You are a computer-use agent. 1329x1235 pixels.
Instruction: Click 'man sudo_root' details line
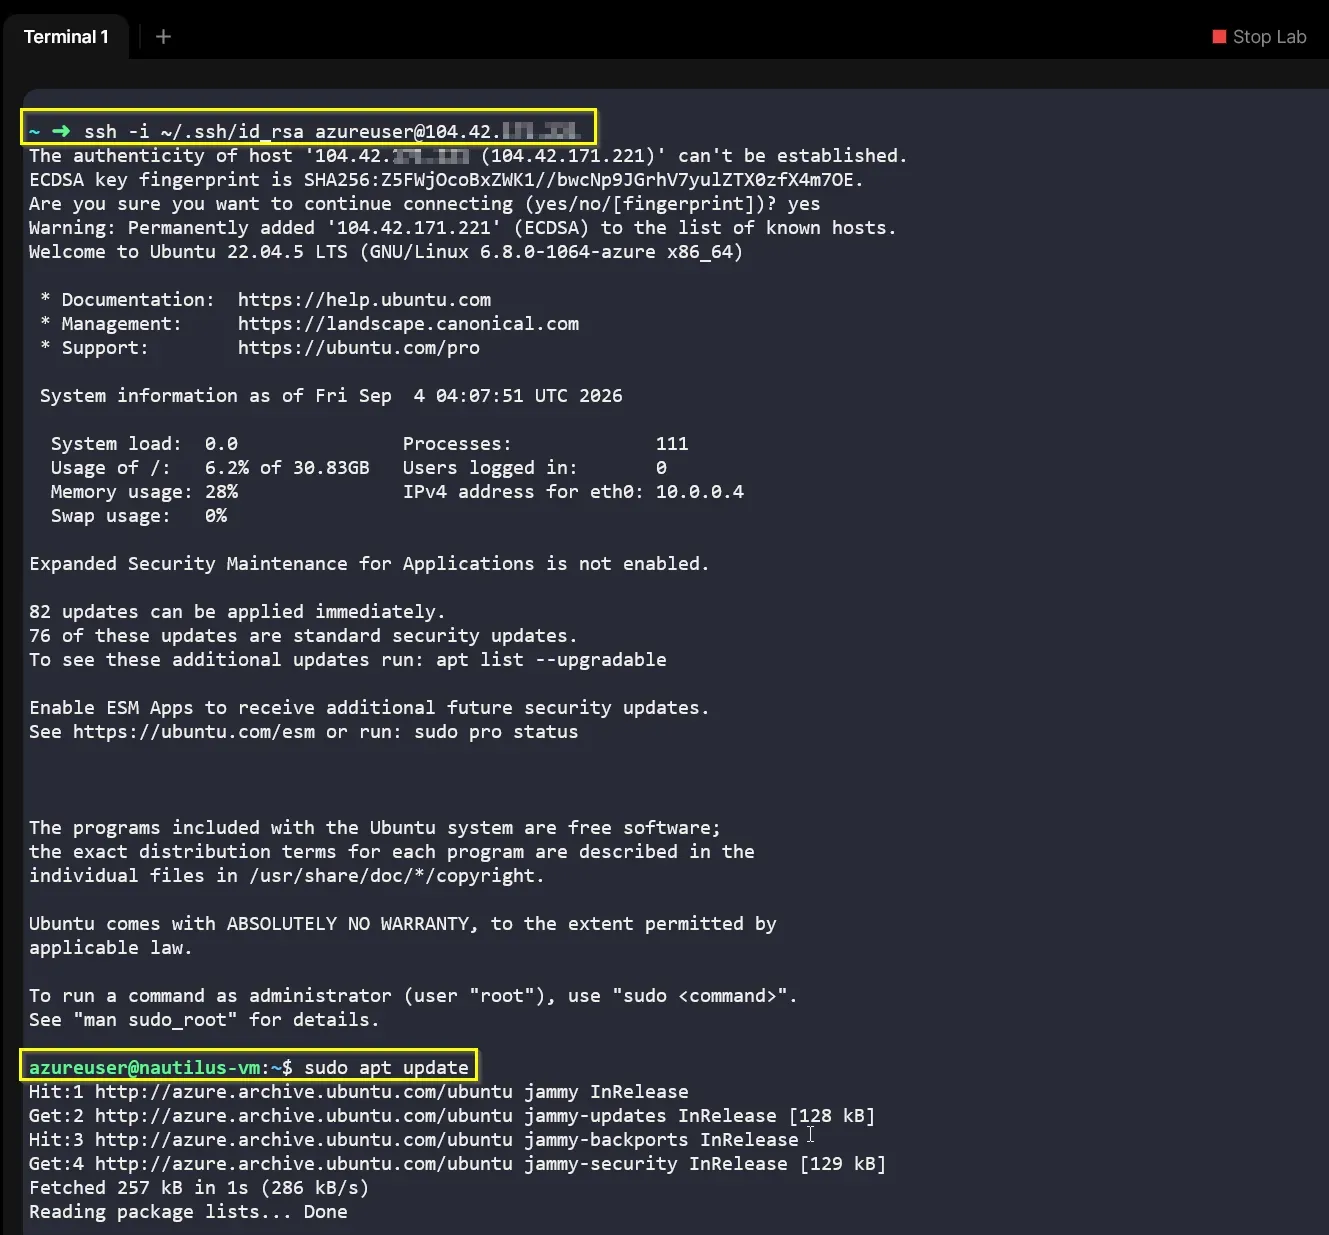(204, 1020)
